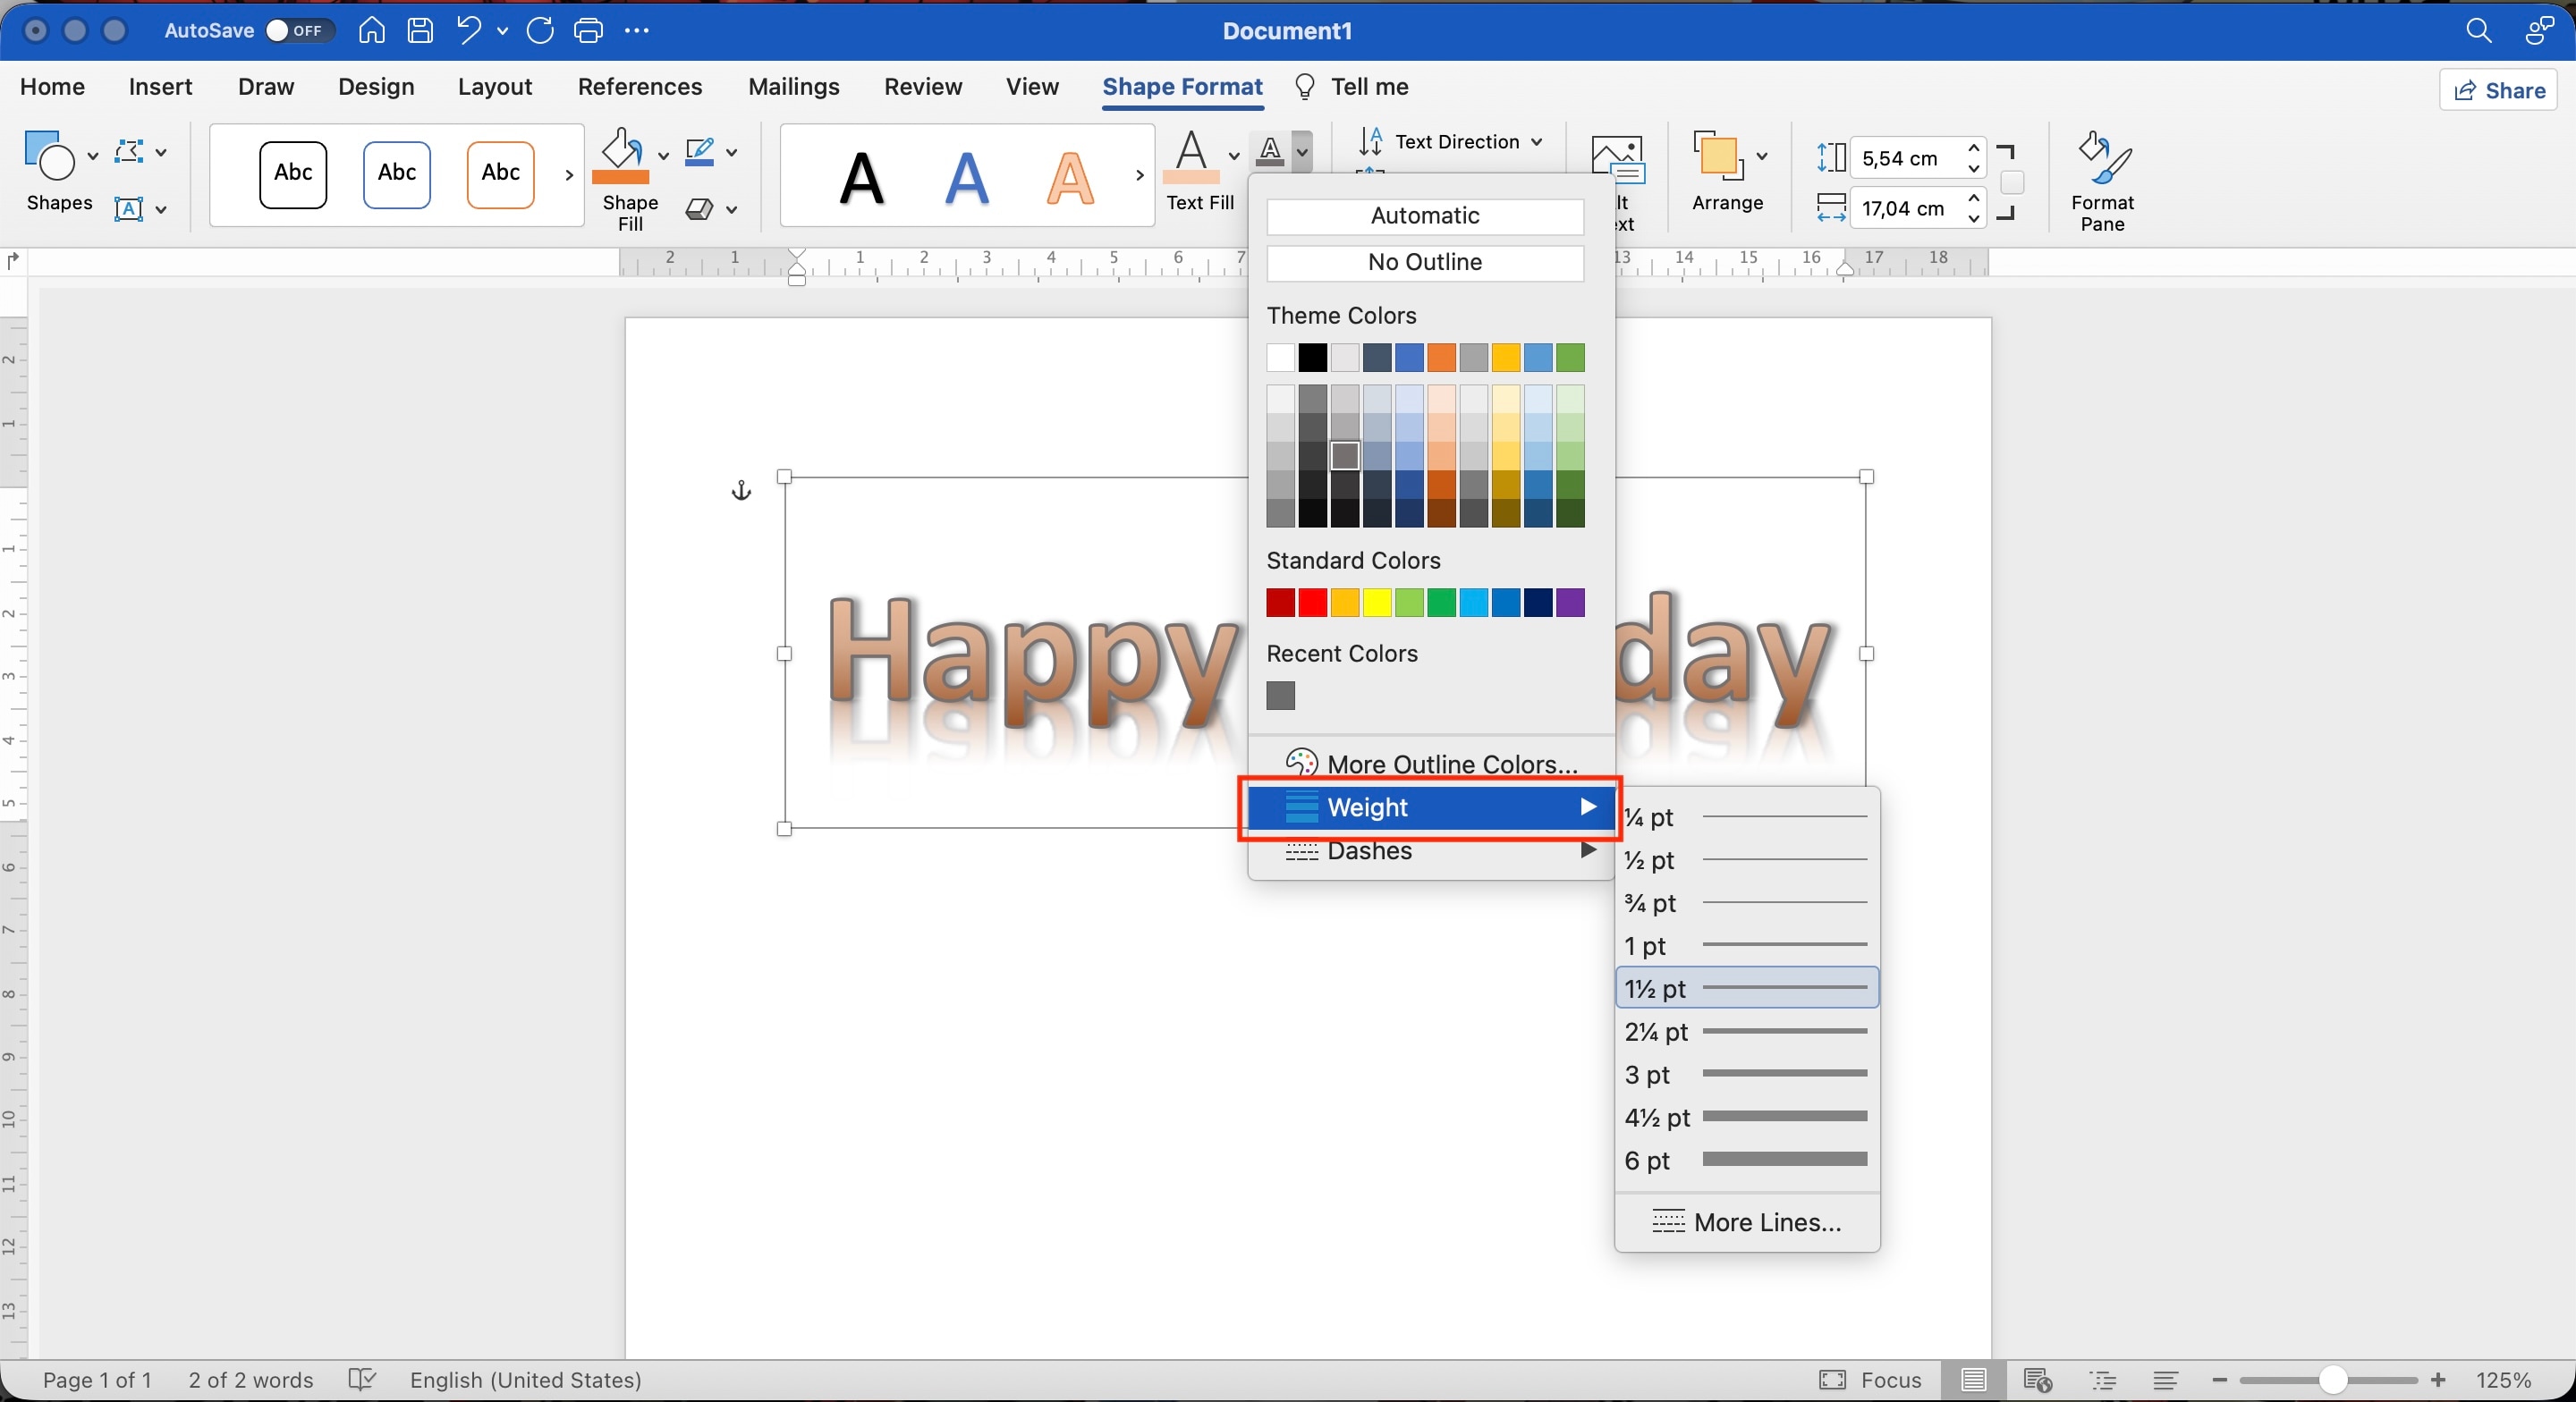Click the Shape Outline pen icon
Screen dimensions: 2576x1402
tap(700, 152)
